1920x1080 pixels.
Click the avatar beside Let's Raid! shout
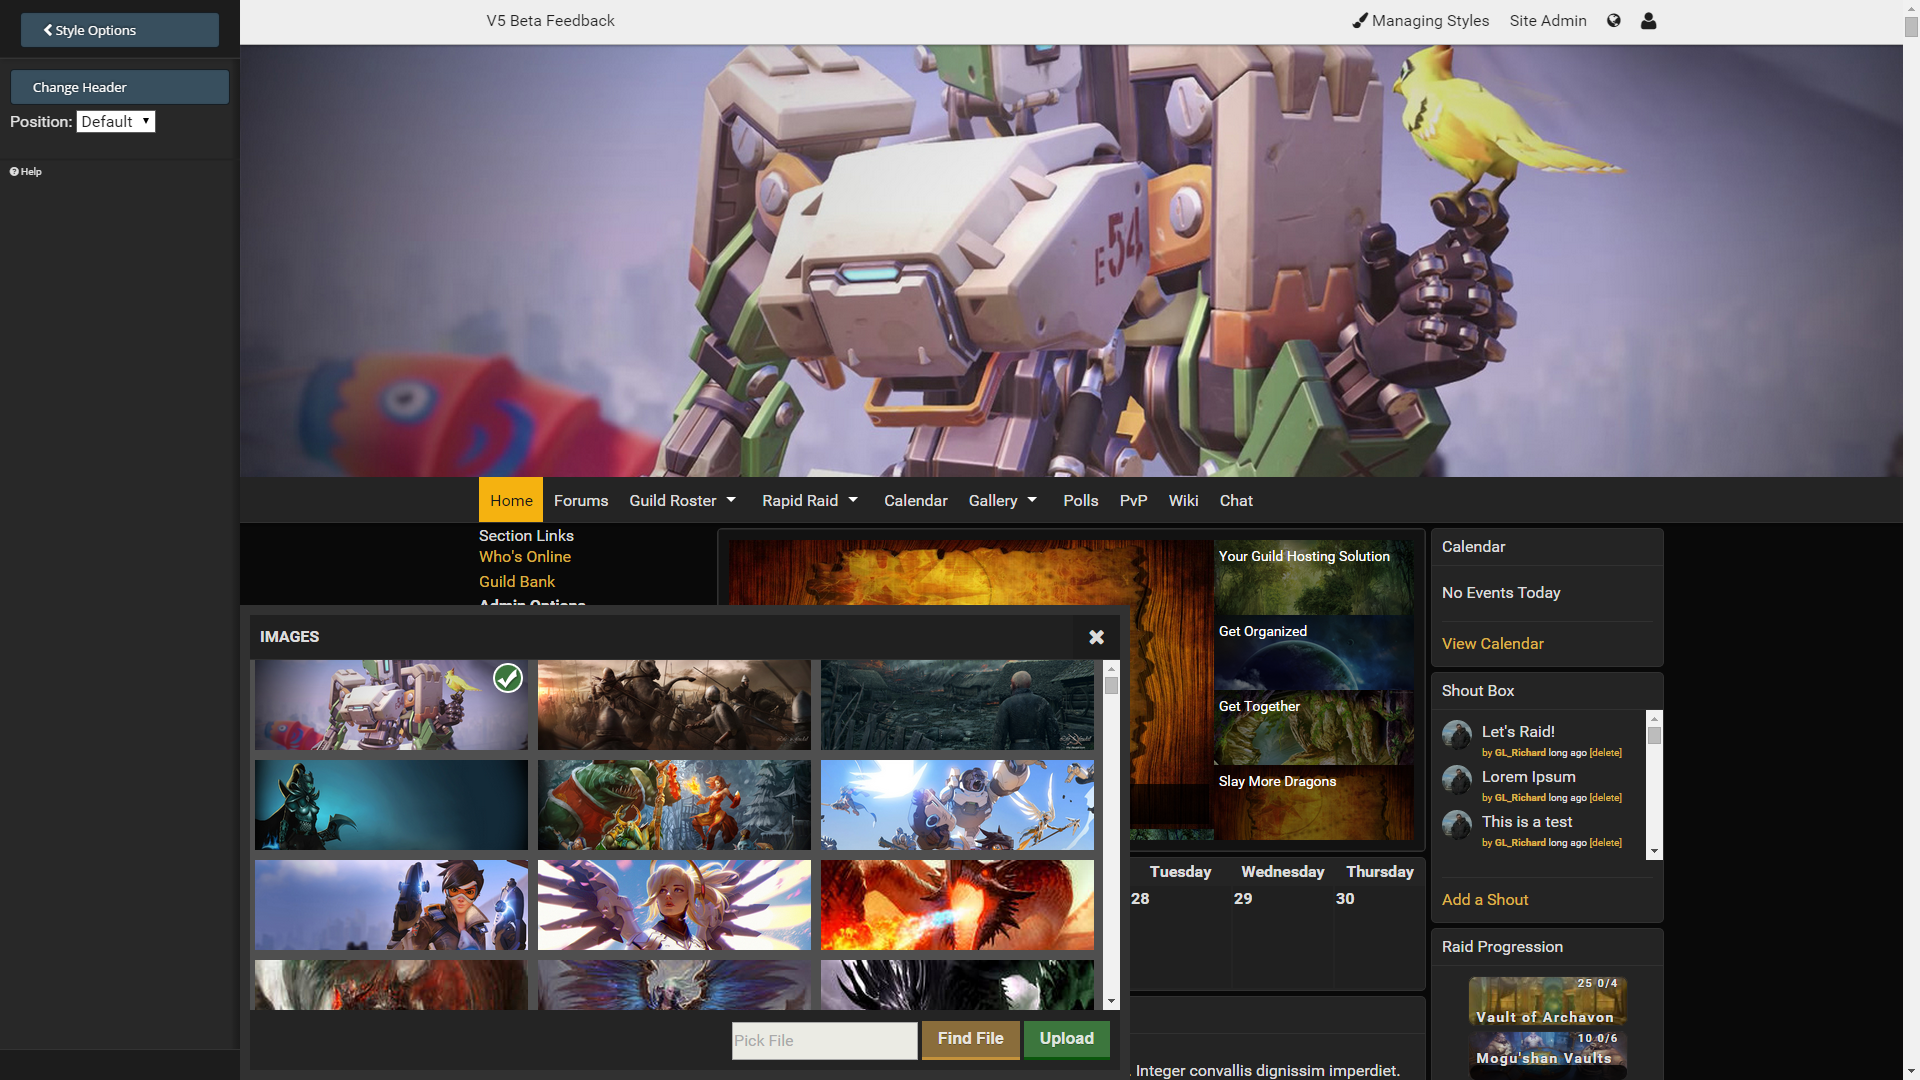click(1457, 736)
